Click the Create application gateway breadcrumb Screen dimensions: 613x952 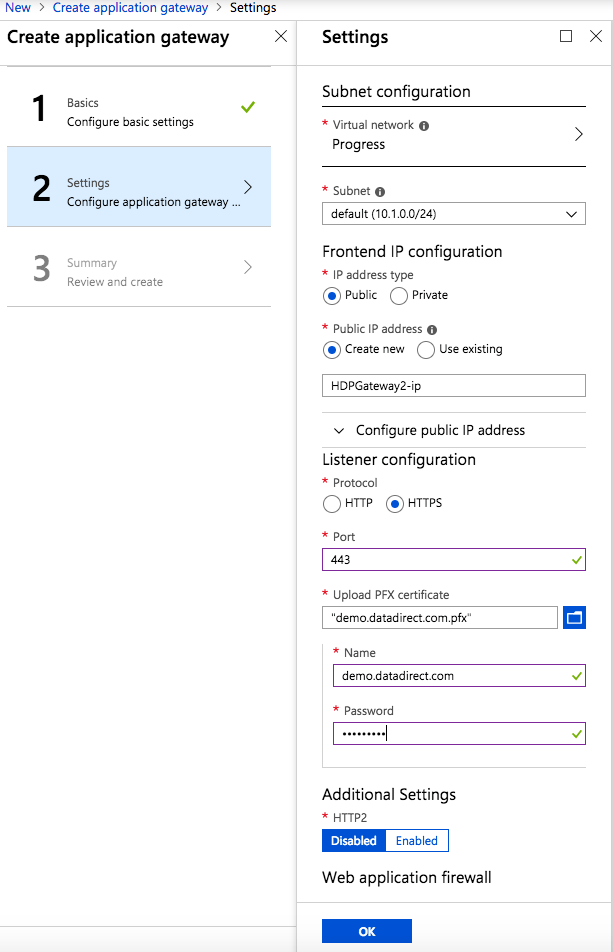click(x=131, y=8)
